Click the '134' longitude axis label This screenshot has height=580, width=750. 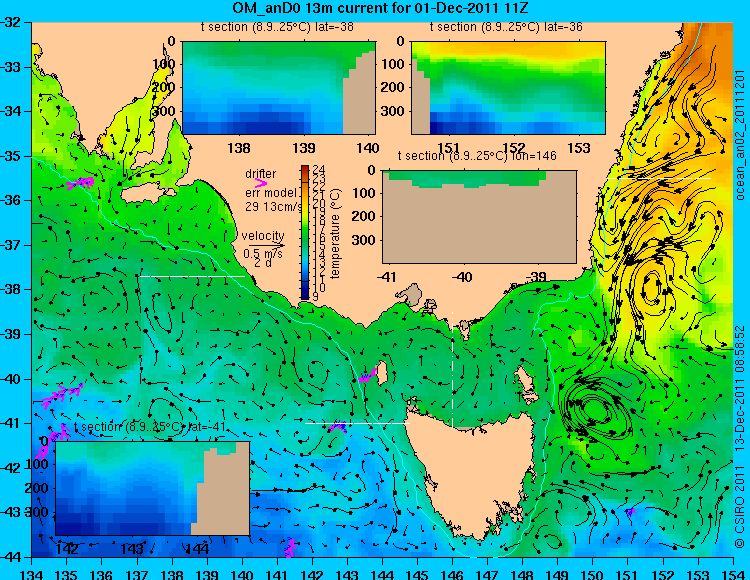pos(32,574)
